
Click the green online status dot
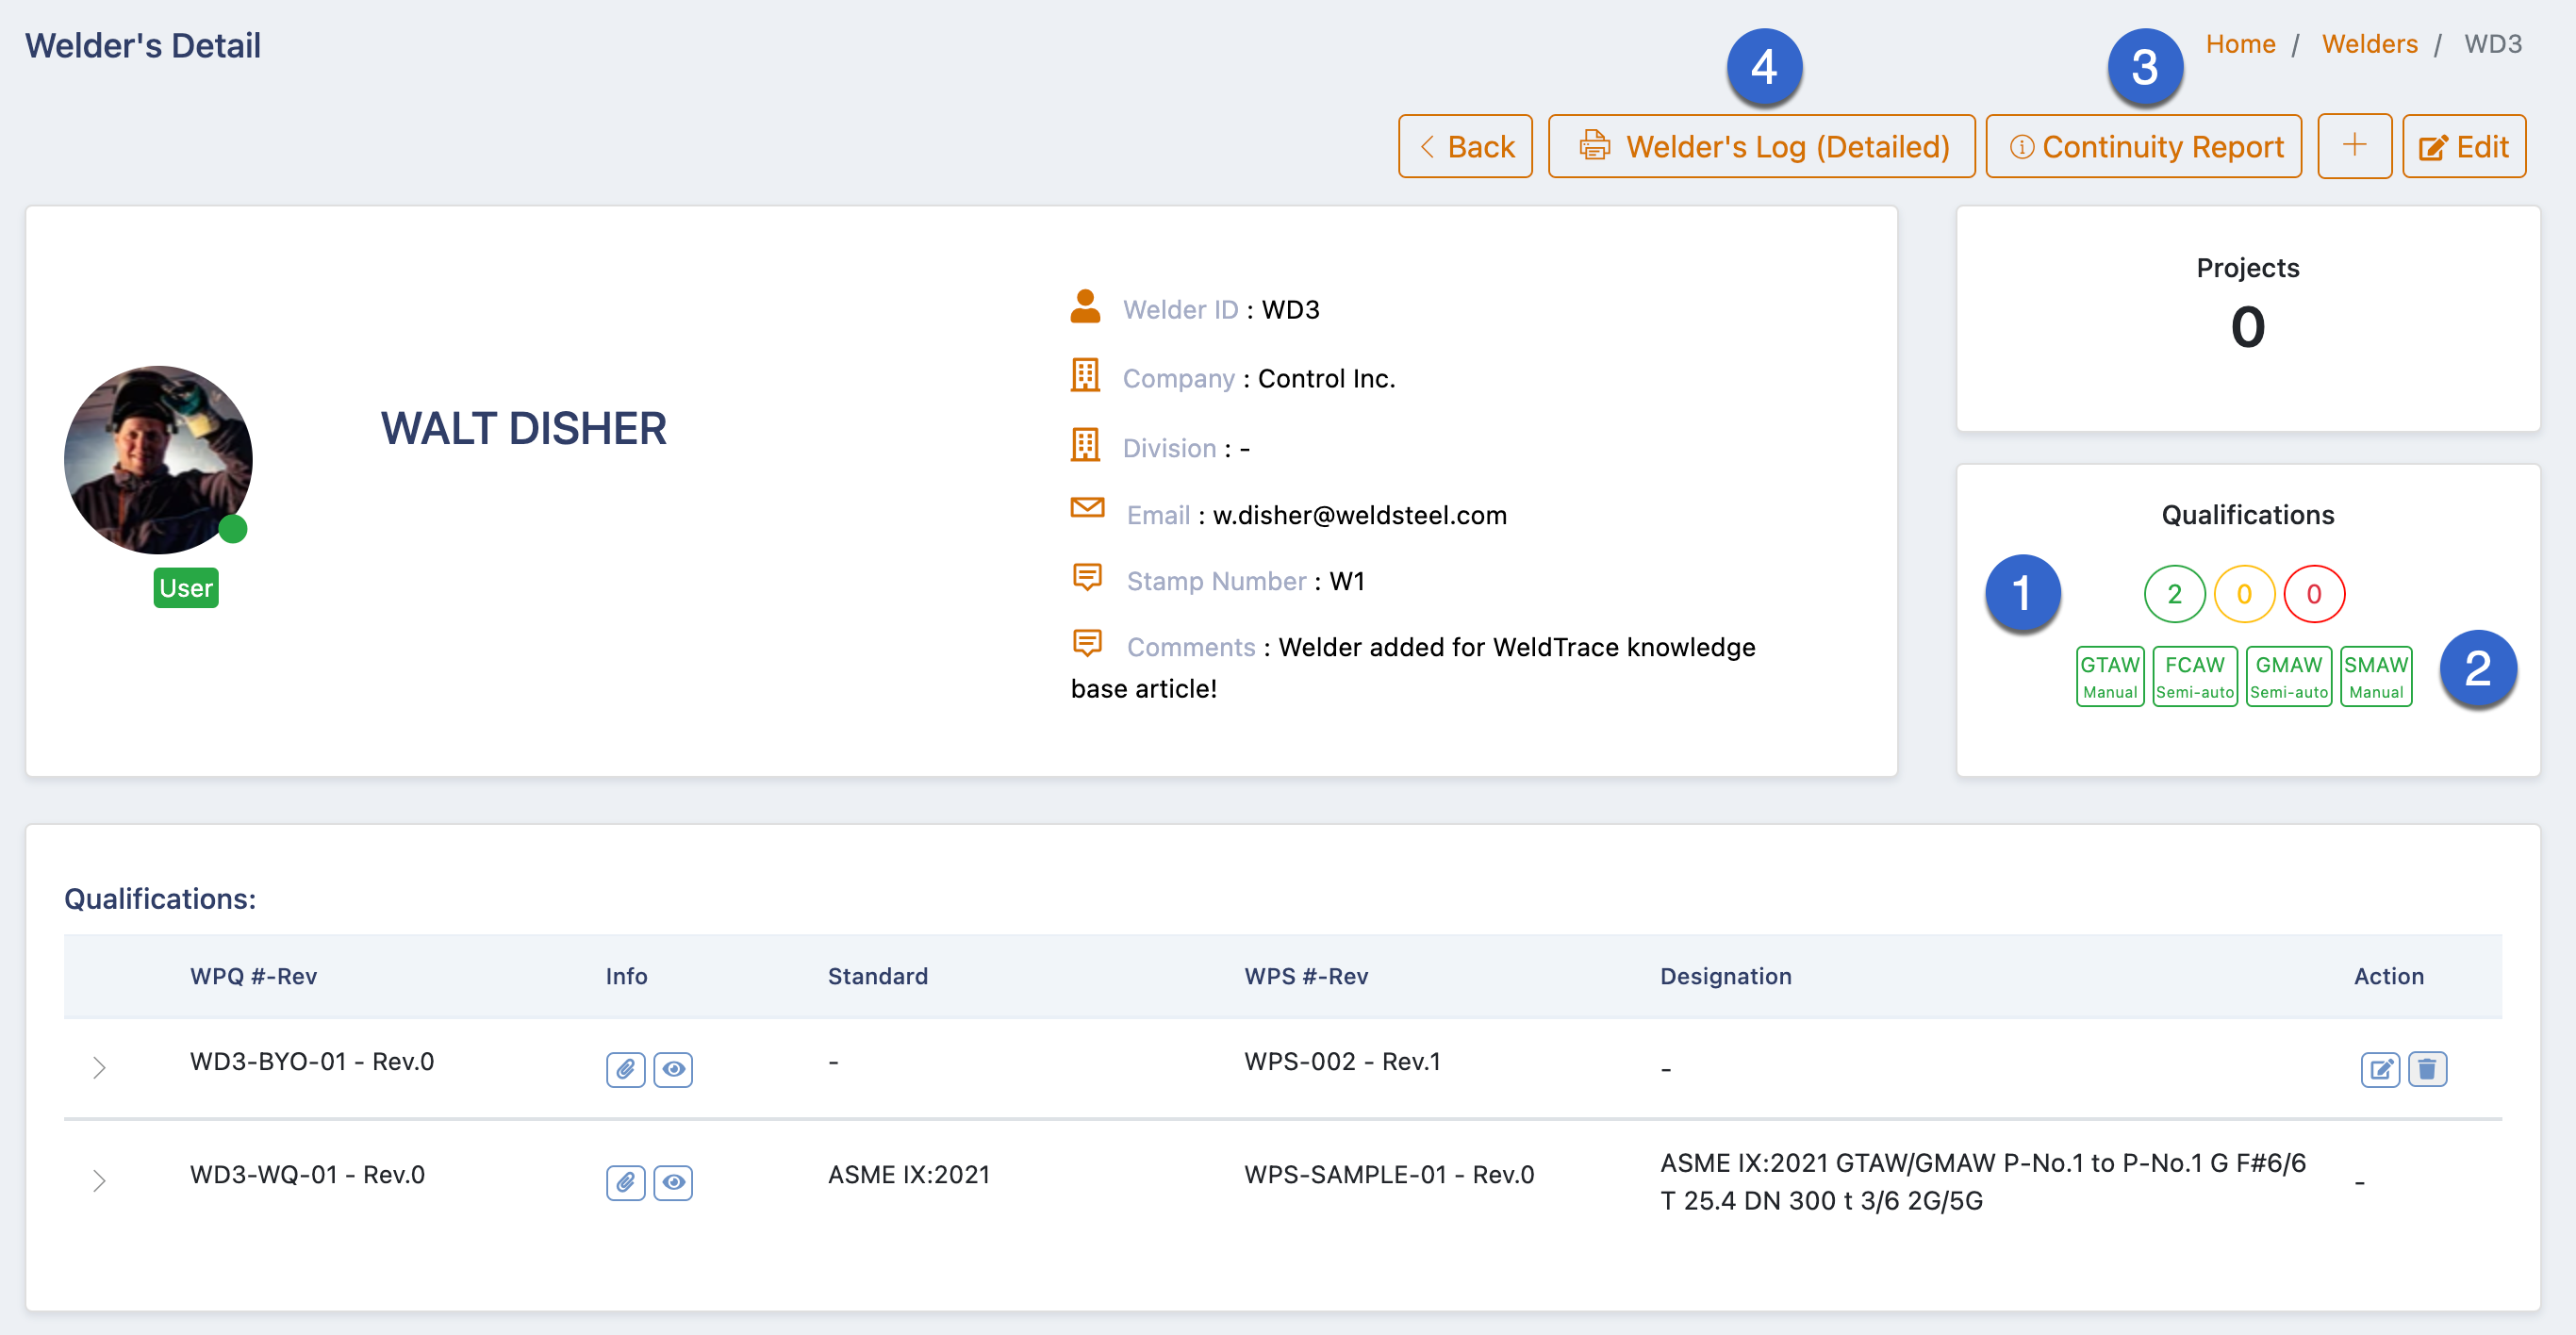coord(233,528)
